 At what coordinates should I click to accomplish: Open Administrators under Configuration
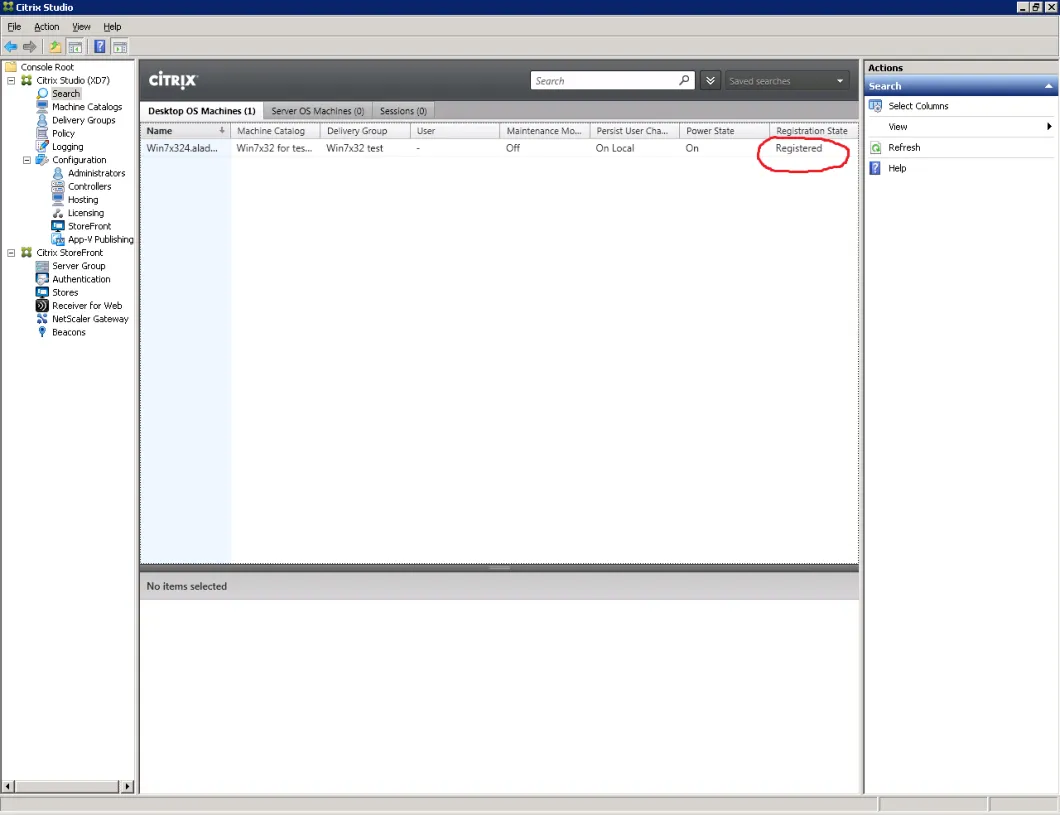[97, 173]
